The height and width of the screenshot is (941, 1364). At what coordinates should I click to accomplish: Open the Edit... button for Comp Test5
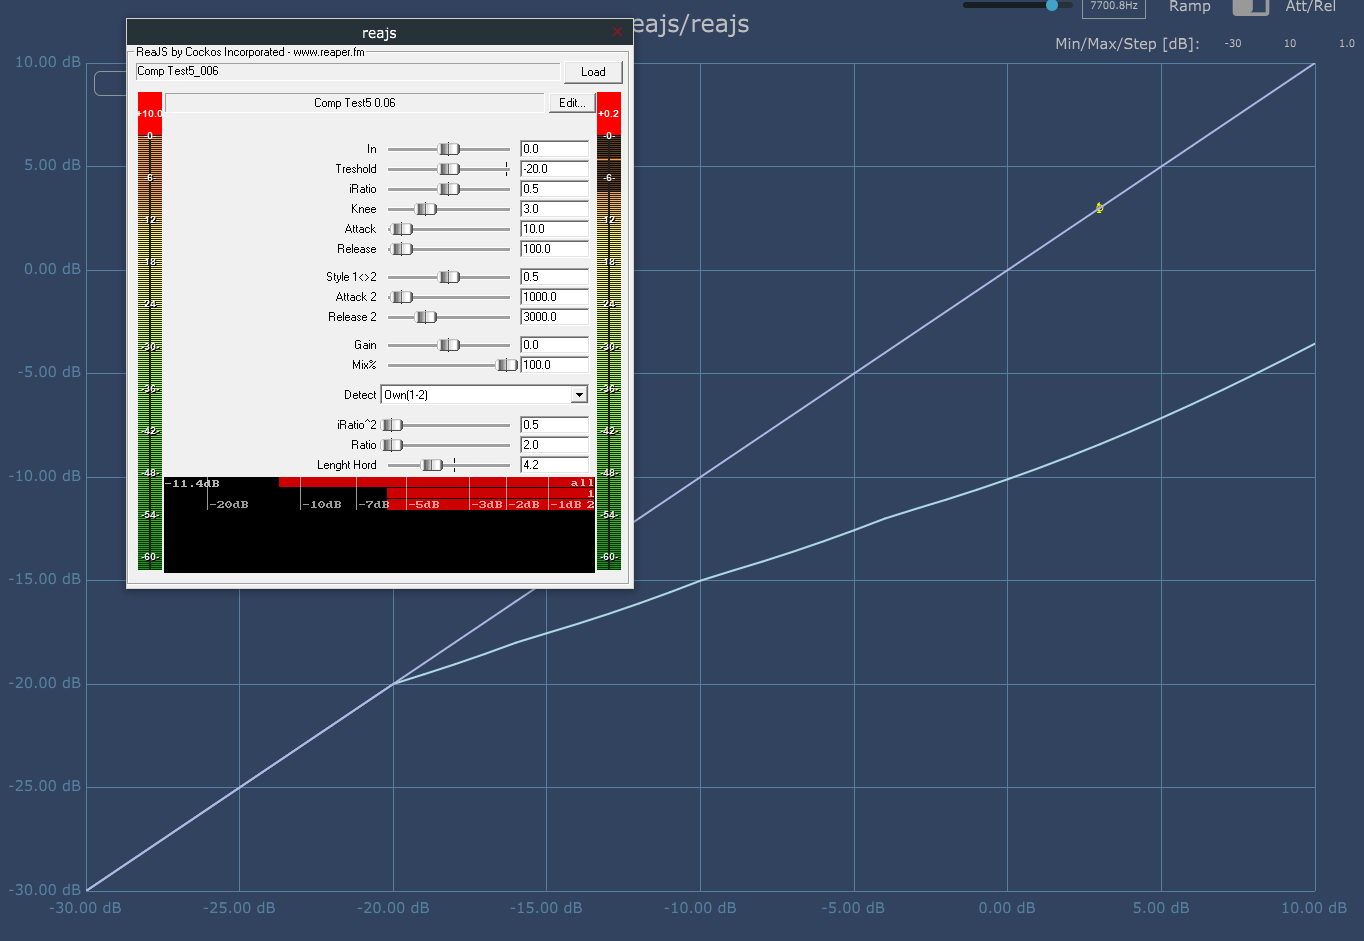(572, 103)
